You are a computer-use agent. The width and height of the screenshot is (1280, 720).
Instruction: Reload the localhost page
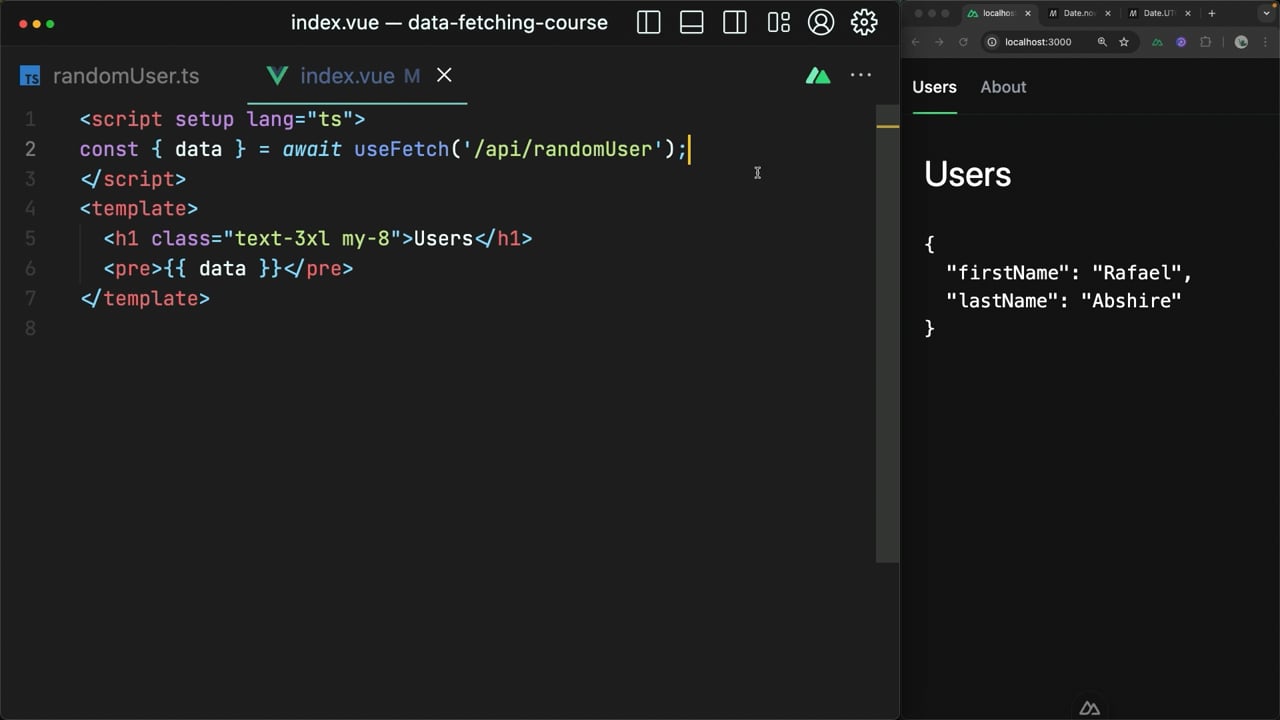click(963, 42)
